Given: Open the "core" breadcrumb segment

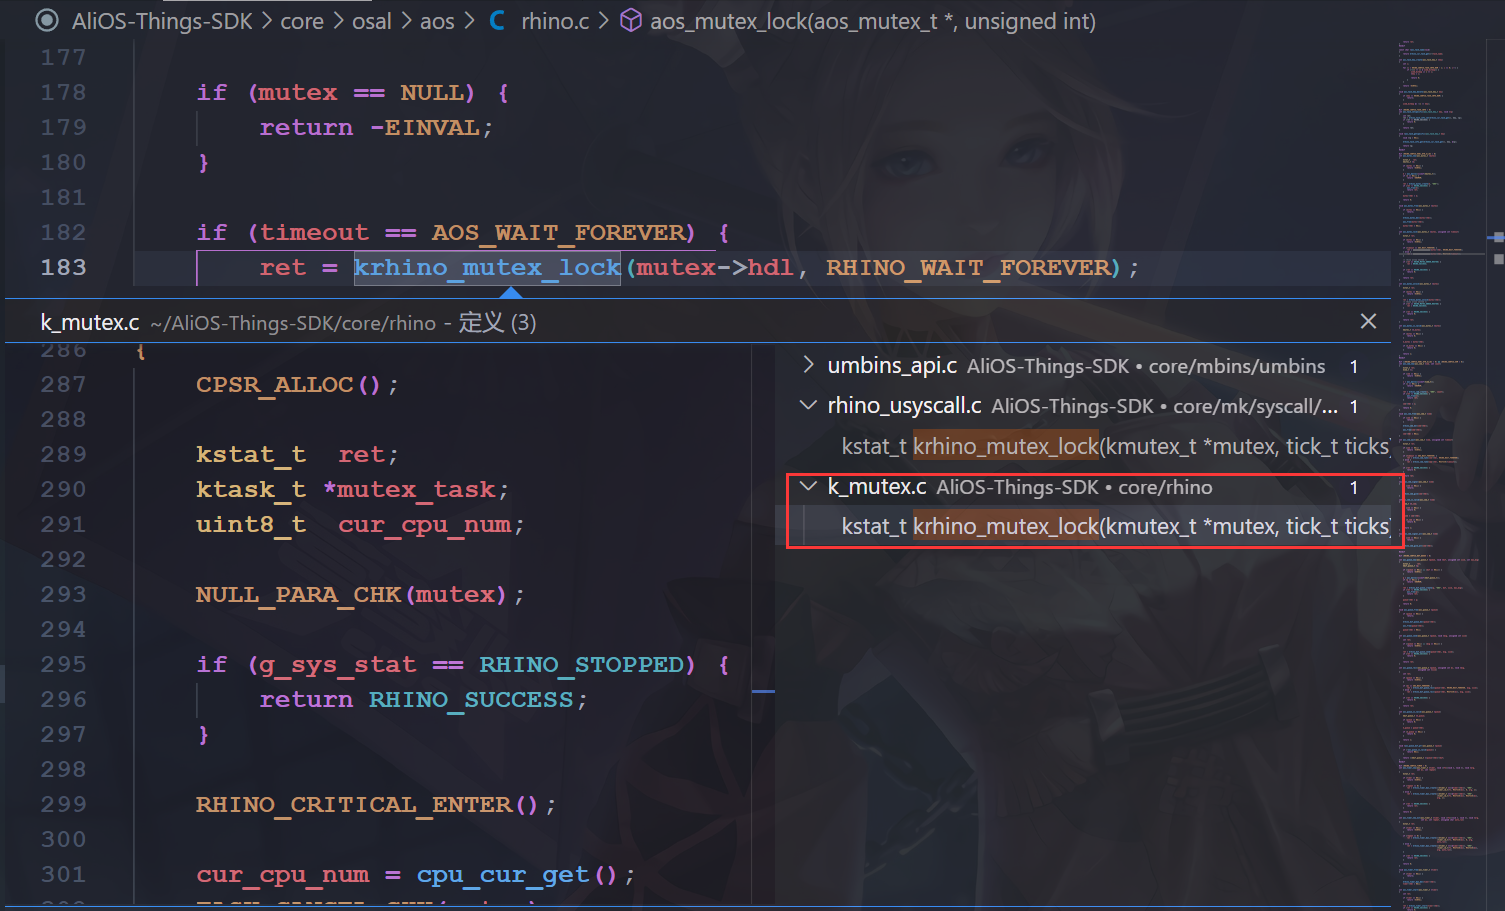Looking at the screenshot, I should pyautogui.click(x=301, y=21).
